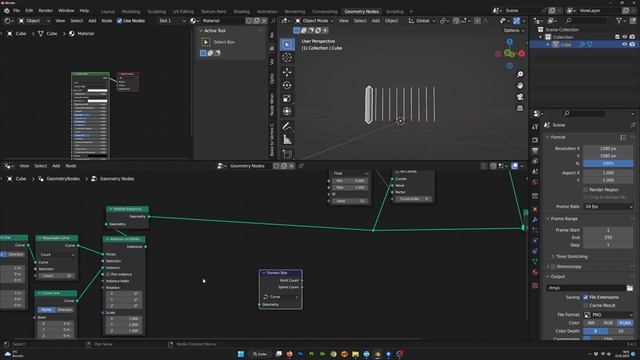Open the Window menu
The height and width of the screenshot is (360, 640).
[66, 11]
